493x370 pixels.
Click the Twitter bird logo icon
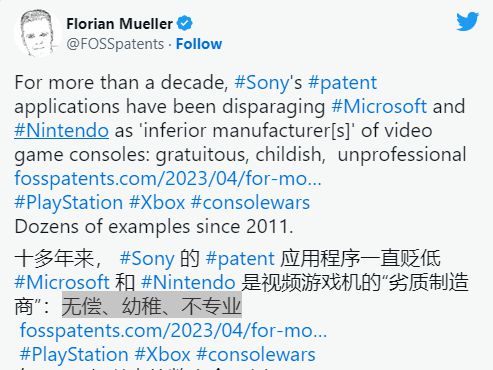click(467, 21)
